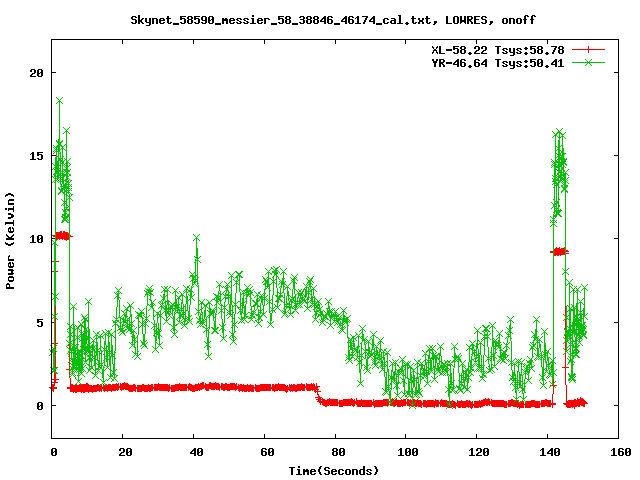The image size is (640, 480).
Task: Click the green spike point at 40 seconds
Action: 196,238
